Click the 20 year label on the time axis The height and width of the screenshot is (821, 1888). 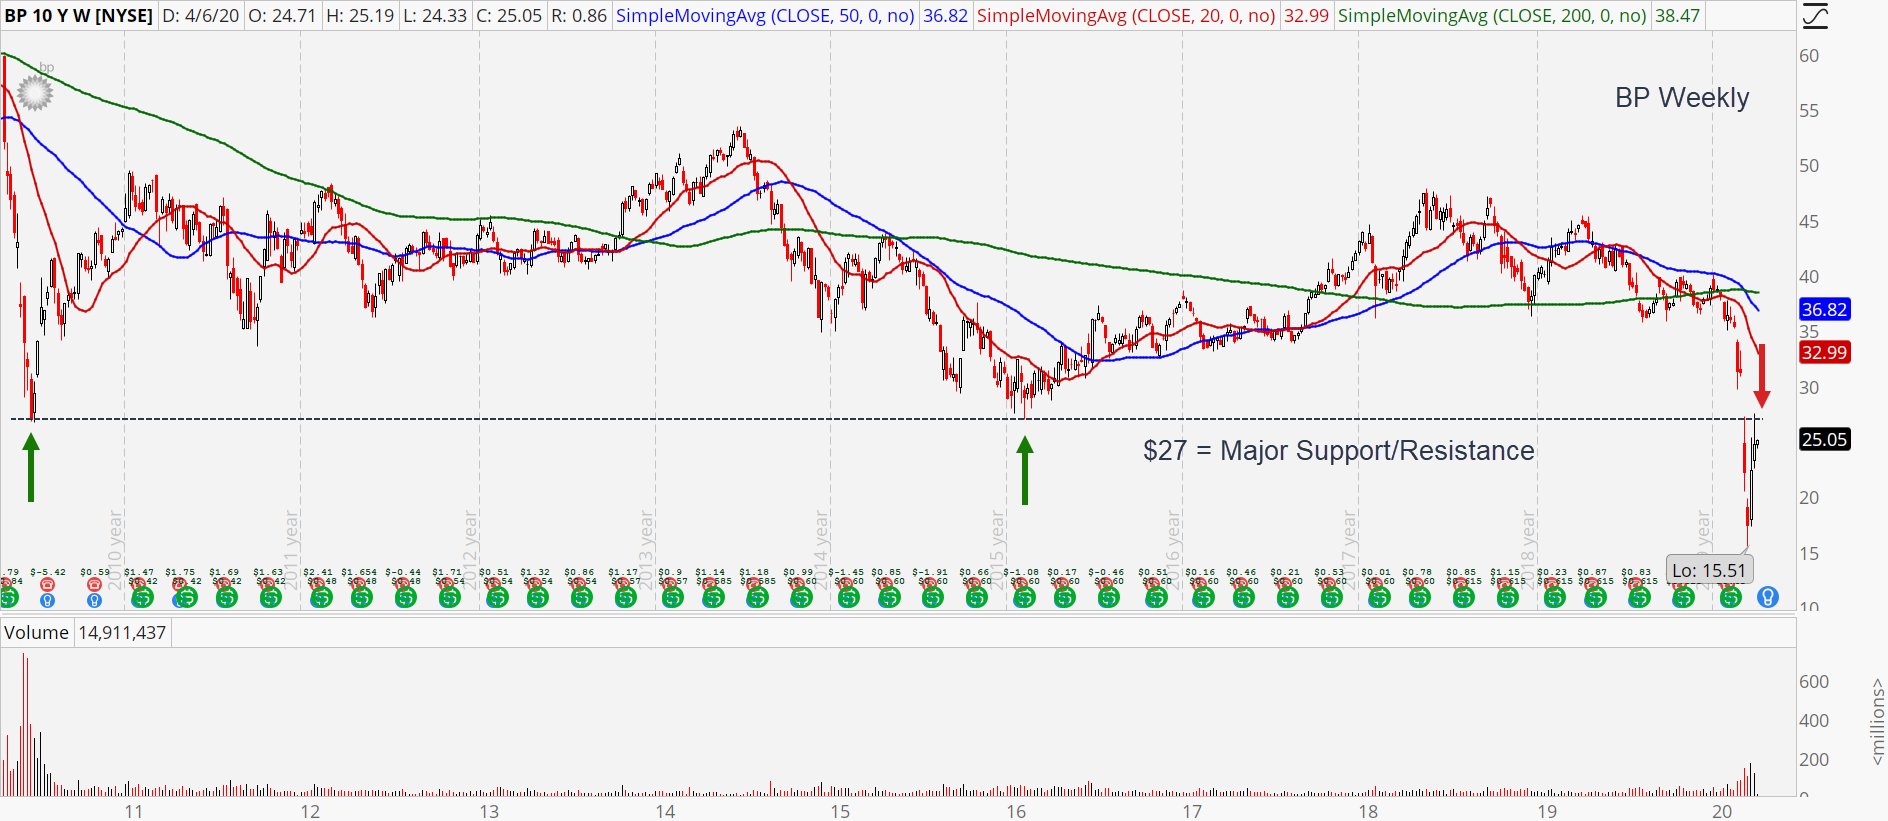(1722, 811)
